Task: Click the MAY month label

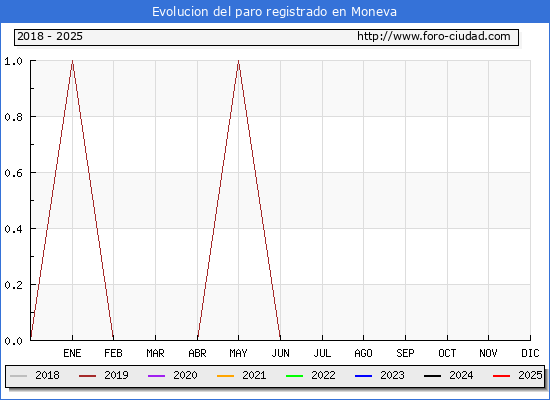Action: pyautogui.click(x=239, y=353)
